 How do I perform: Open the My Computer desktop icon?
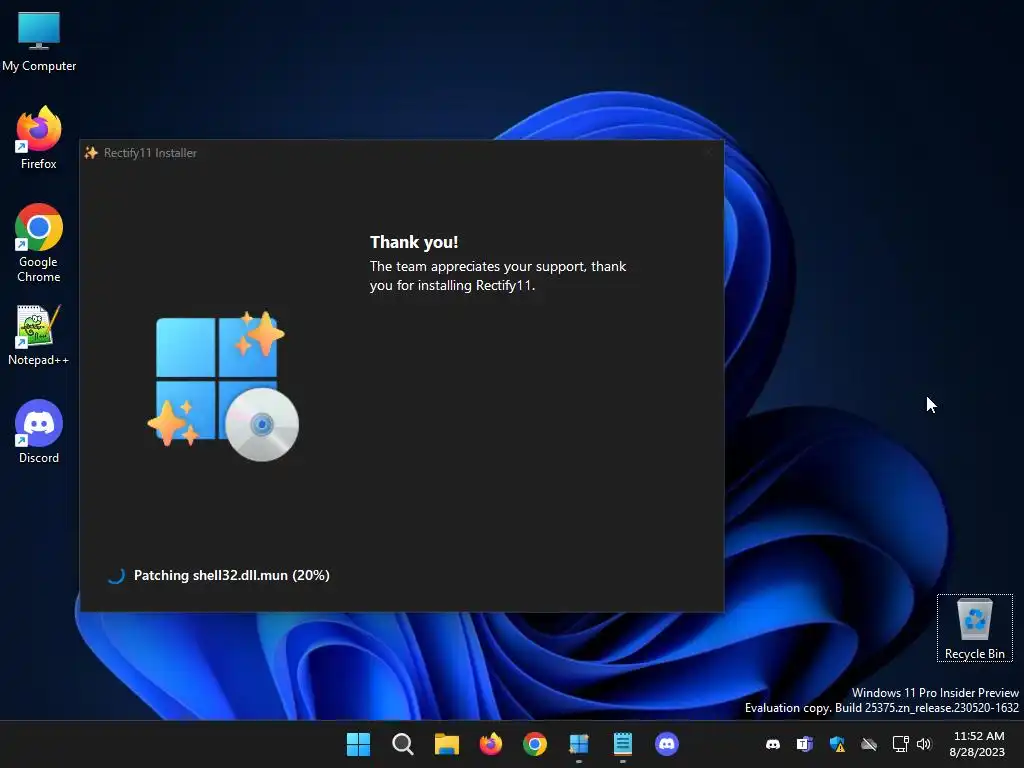click(39, 42)
